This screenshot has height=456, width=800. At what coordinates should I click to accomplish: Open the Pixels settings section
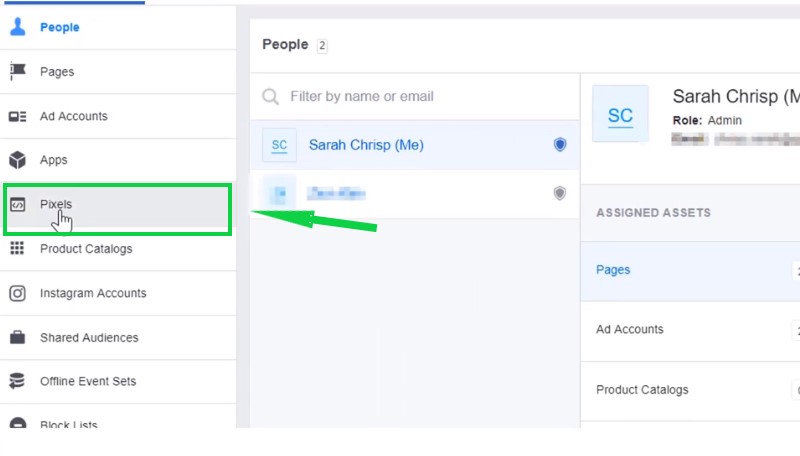[x=118, y=205]
